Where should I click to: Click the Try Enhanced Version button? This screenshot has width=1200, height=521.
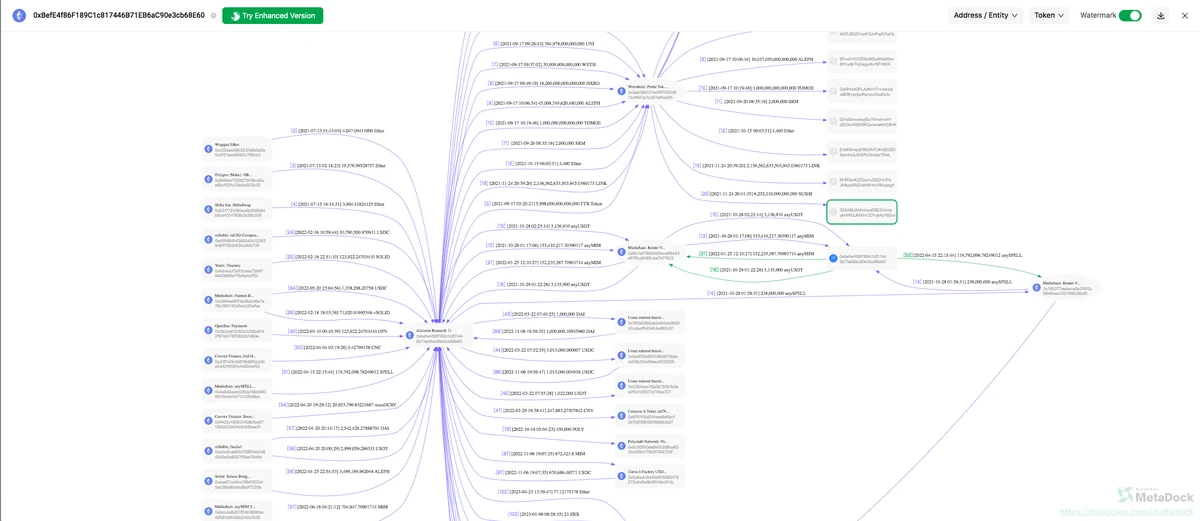[x=272, y=16]
